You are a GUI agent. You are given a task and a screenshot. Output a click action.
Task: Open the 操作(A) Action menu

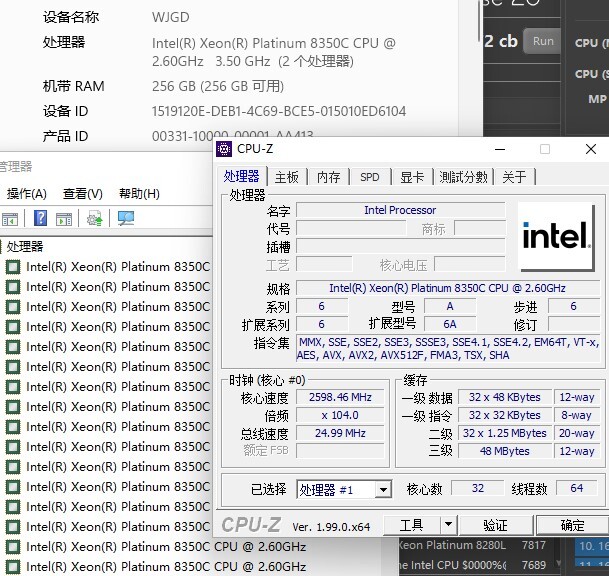26,193
